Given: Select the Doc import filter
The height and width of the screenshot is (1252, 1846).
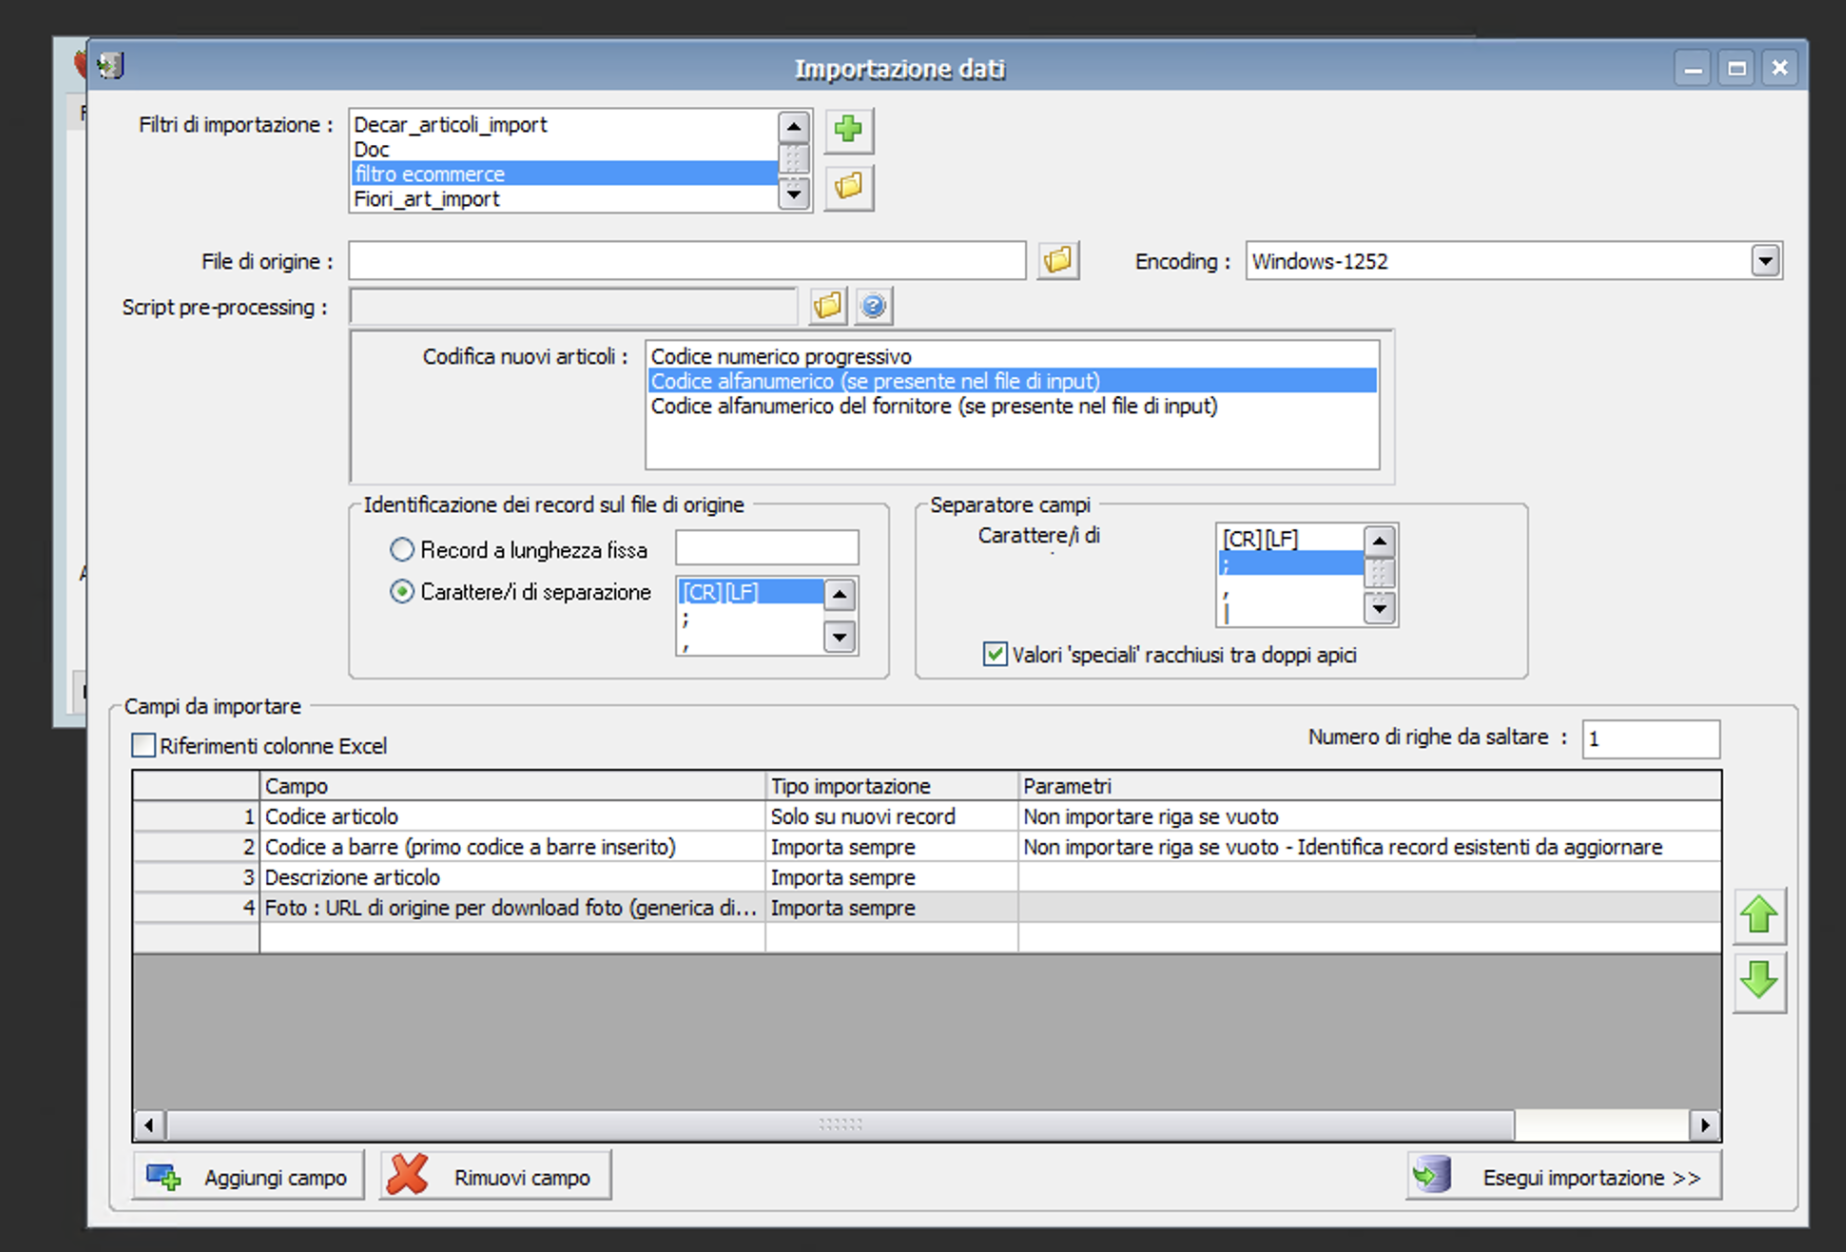Looking at the screenshot, I should click(x=564, y=150).
